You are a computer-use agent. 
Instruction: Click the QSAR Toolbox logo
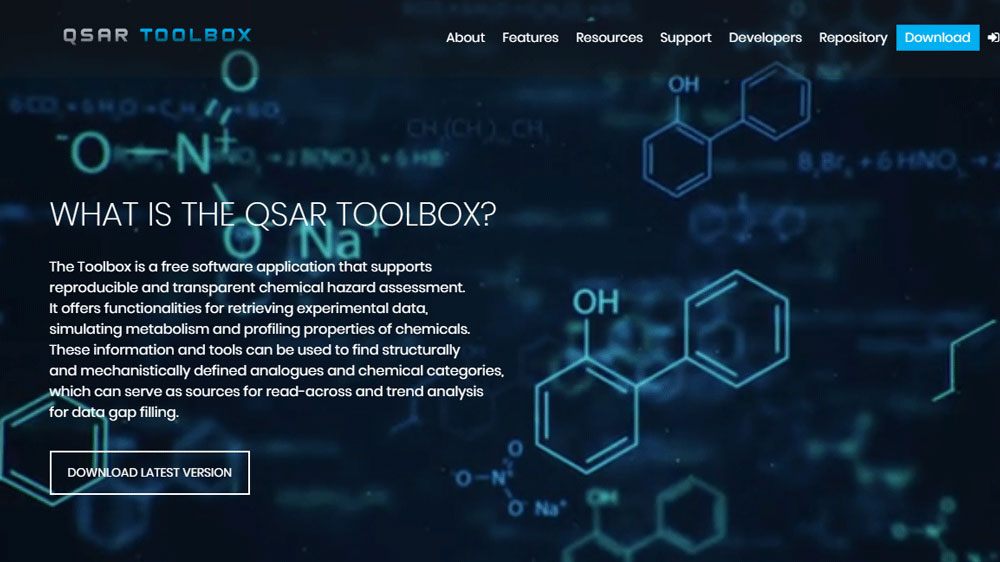click(x=157, y=35)
